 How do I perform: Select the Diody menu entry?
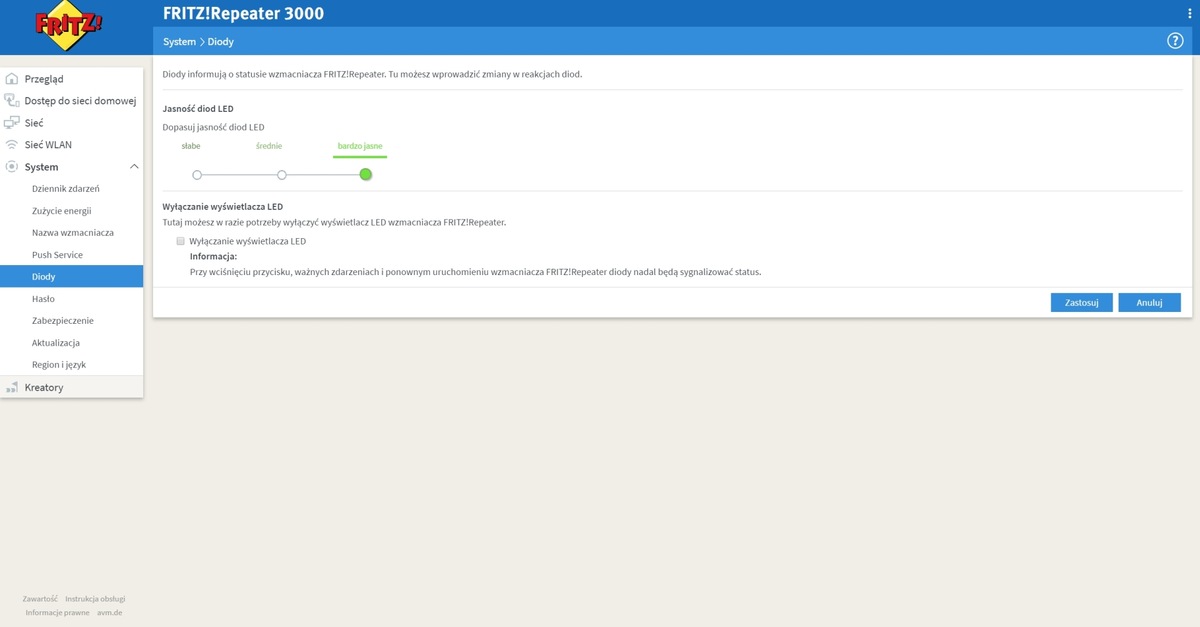pos(72,277)
